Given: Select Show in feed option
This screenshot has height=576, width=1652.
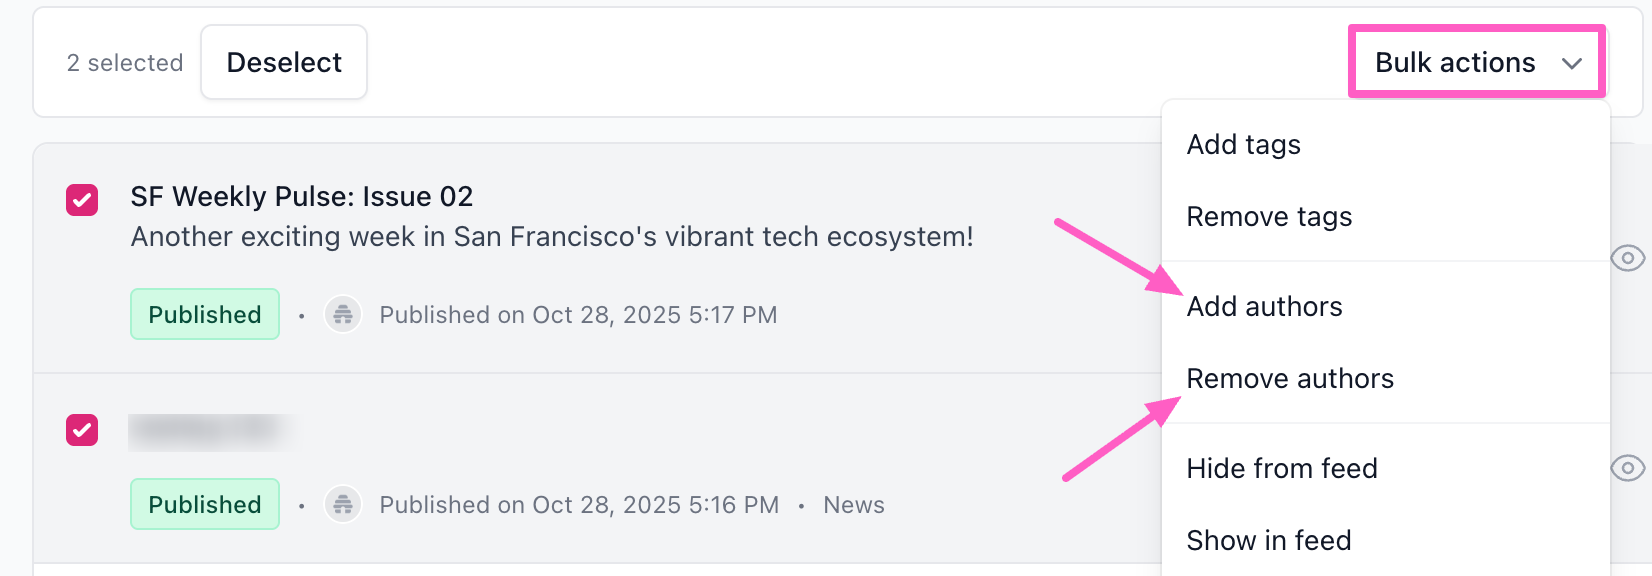Looking at the screenshot, I should (1268, 541).
